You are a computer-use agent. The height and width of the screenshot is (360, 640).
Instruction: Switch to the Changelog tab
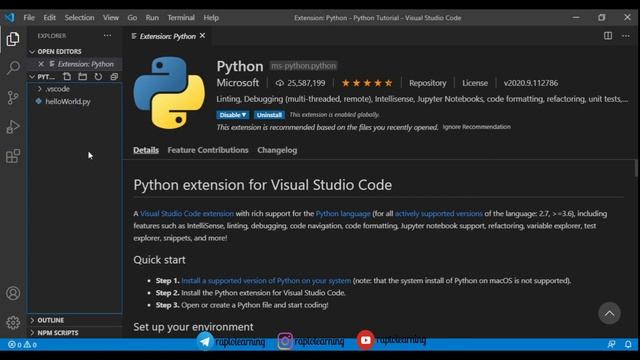click(277, 150)
